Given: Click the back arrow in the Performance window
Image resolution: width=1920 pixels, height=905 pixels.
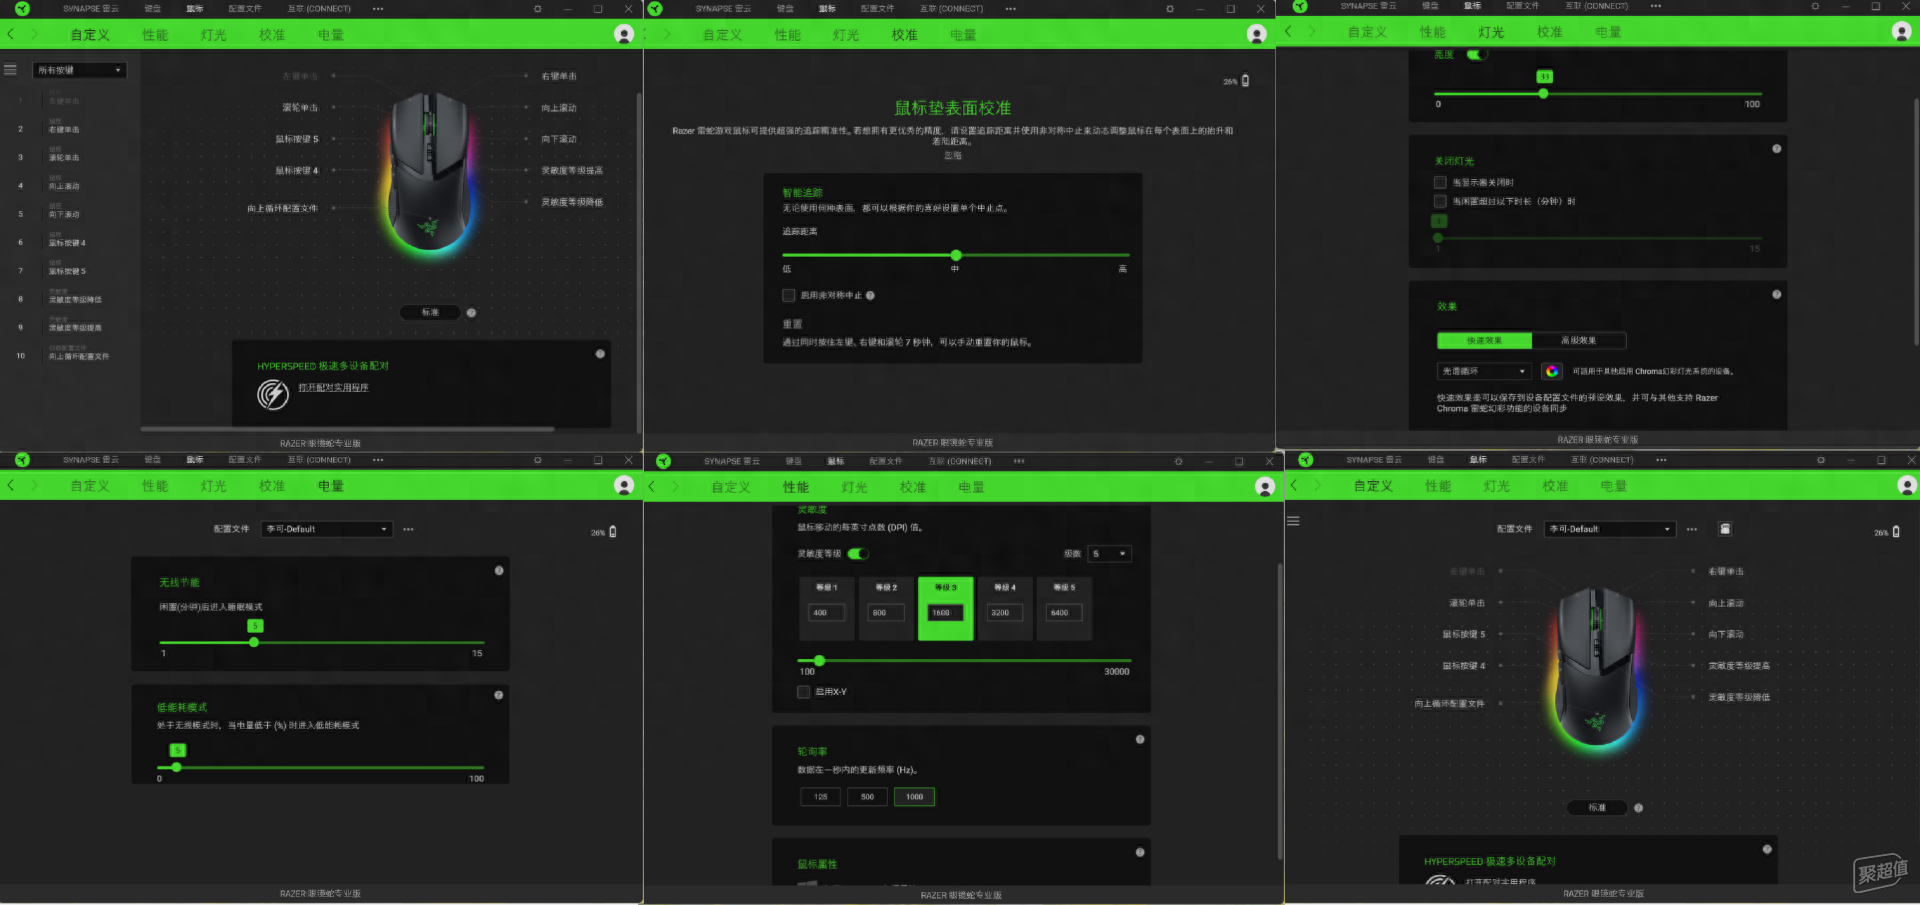Looking at the screenshot, I should click(x=651, y=487).
